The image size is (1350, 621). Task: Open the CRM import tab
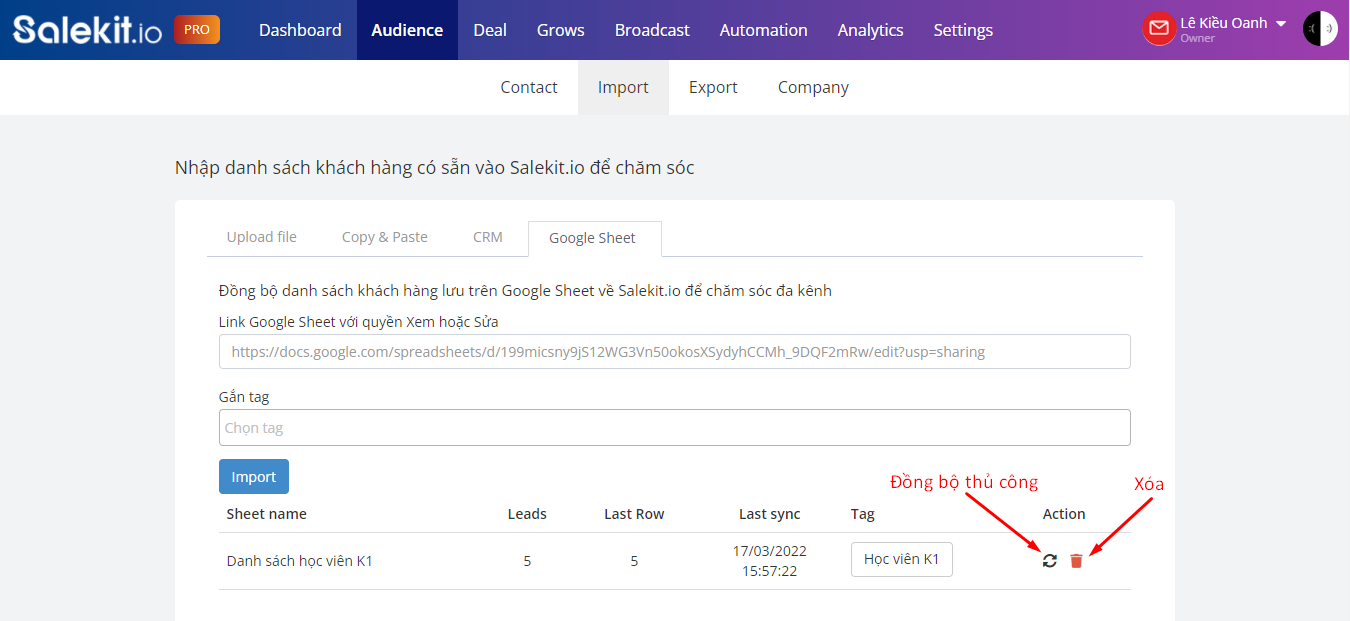point(488,237)
